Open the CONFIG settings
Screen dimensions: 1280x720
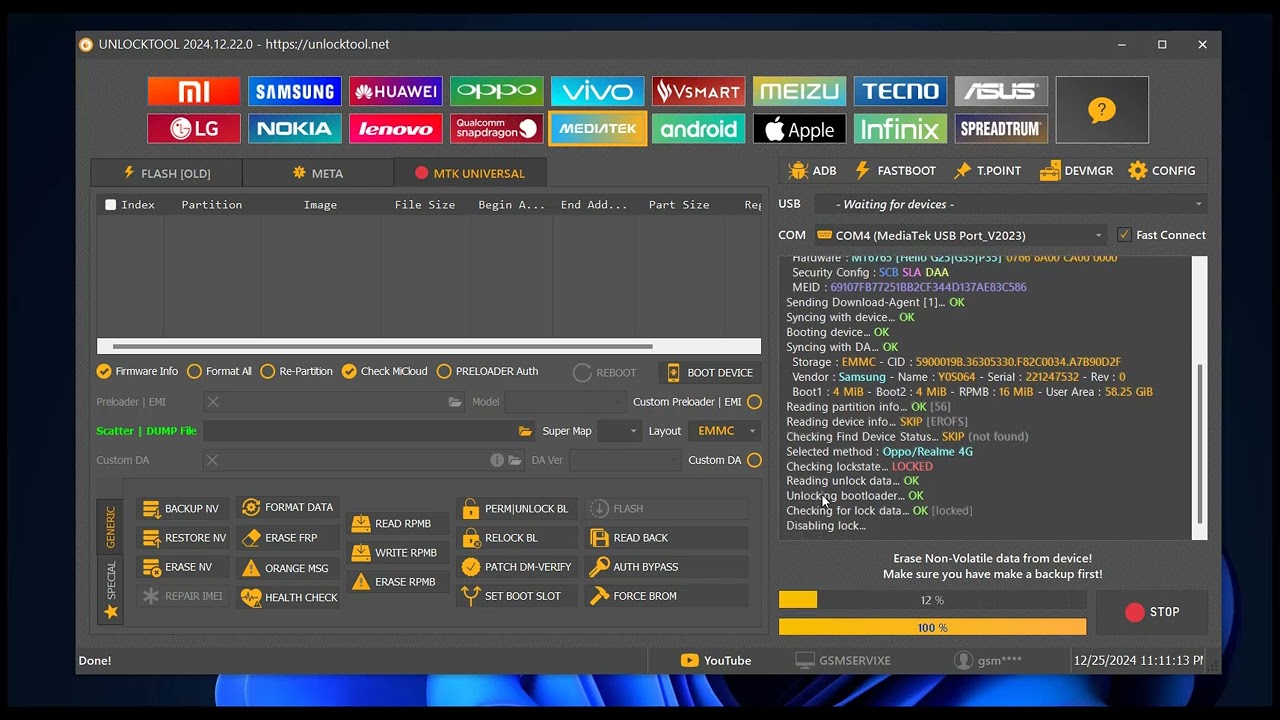(1162, 171)
